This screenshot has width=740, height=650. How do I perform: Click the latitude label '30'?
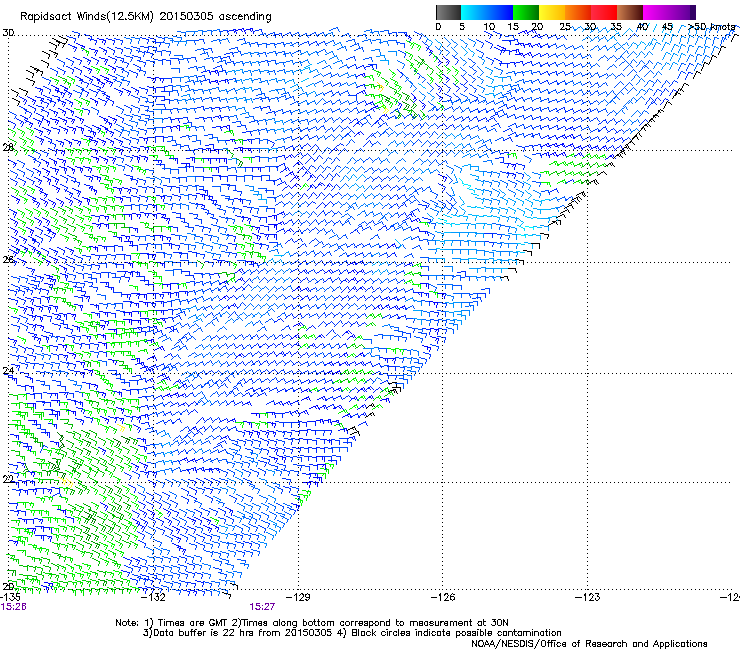(x=8, y=33)
